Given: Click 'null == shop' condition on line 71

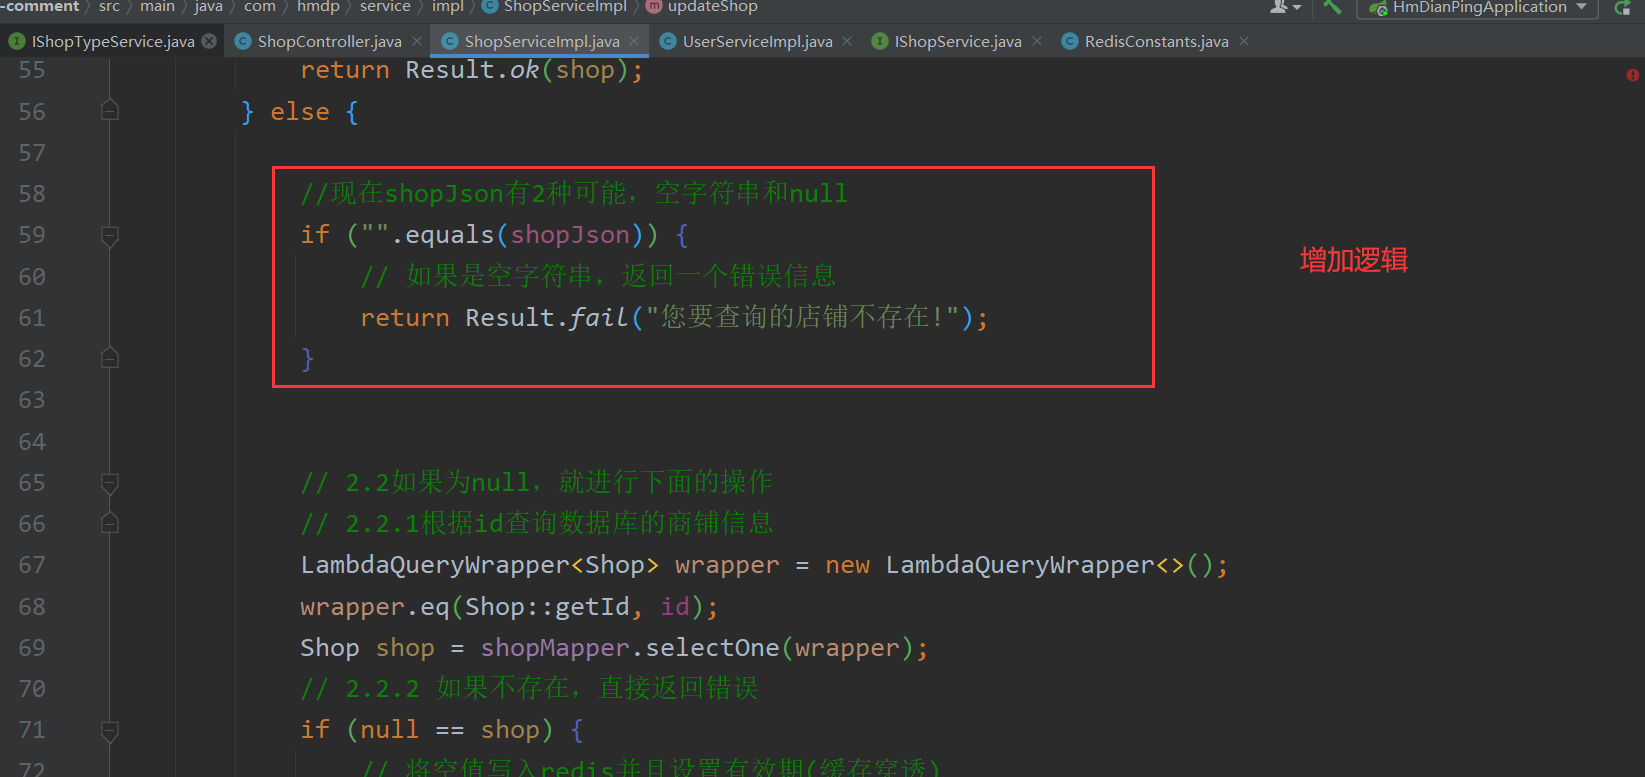Looking at the screenshot, I should click(x=450, y=730).
